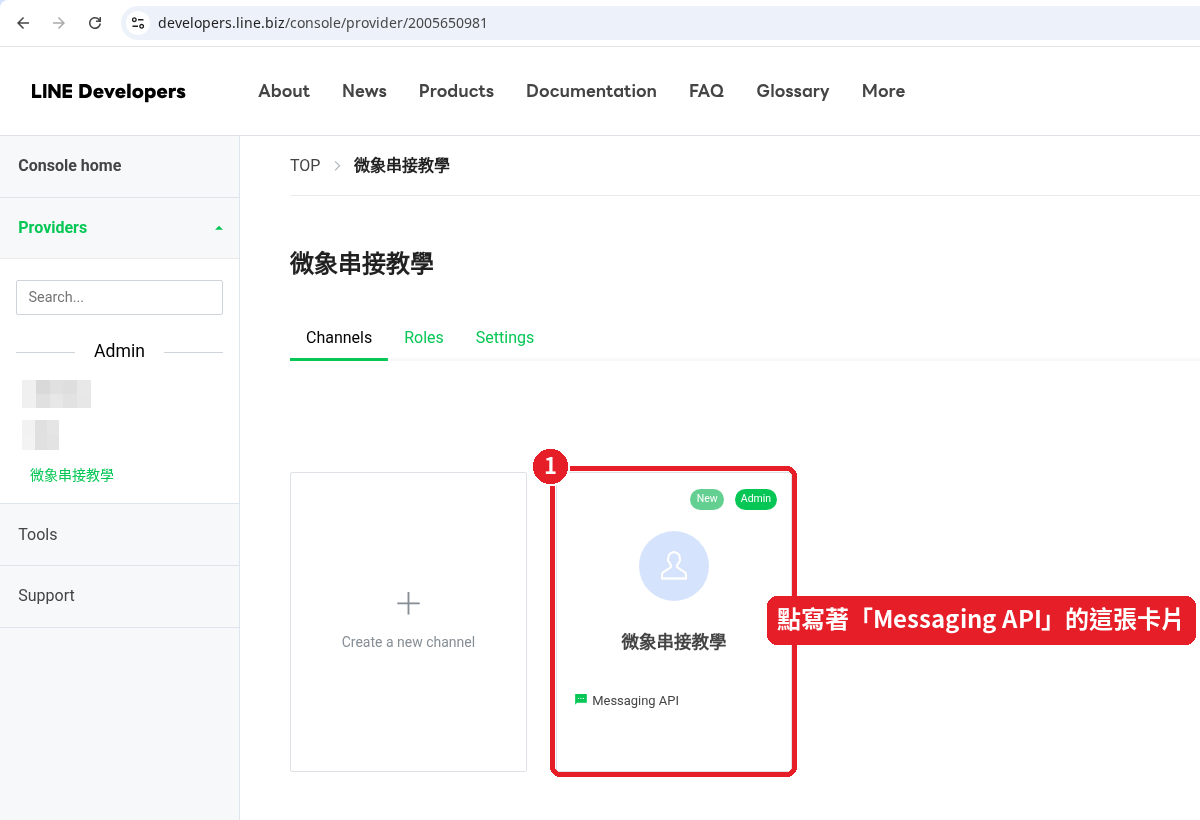Switch to the Roles tab
The height and width of the screenshot is (820, 1200).
coord(424,338)
